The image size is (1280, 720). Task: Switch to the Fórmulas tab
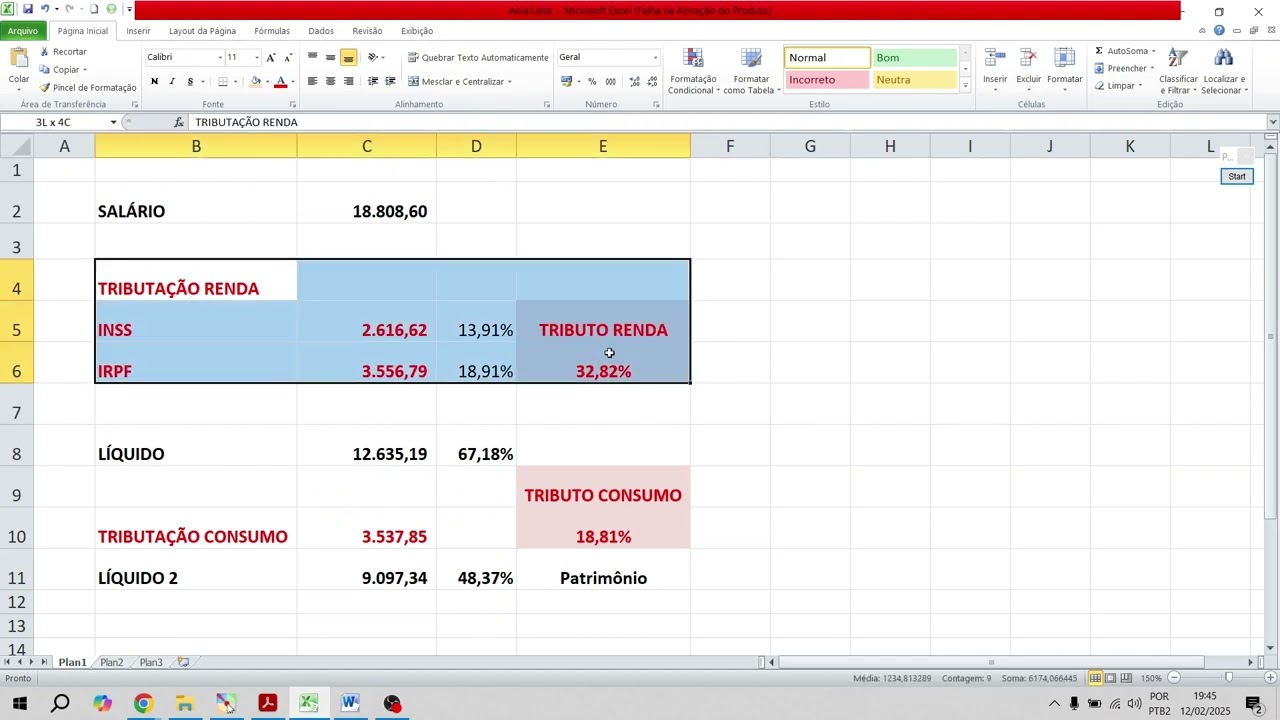(x=272, y=31)
